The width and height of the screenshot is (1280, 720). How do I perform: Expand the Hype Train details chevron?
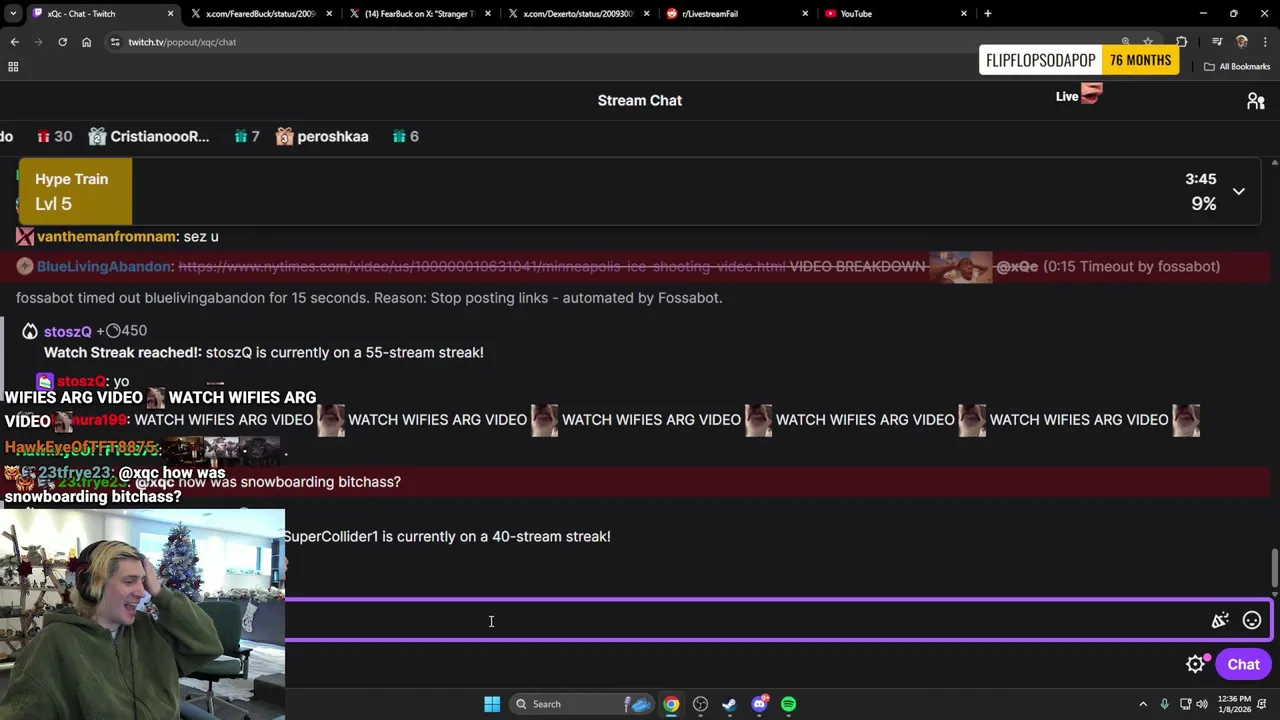[1238, 191]
